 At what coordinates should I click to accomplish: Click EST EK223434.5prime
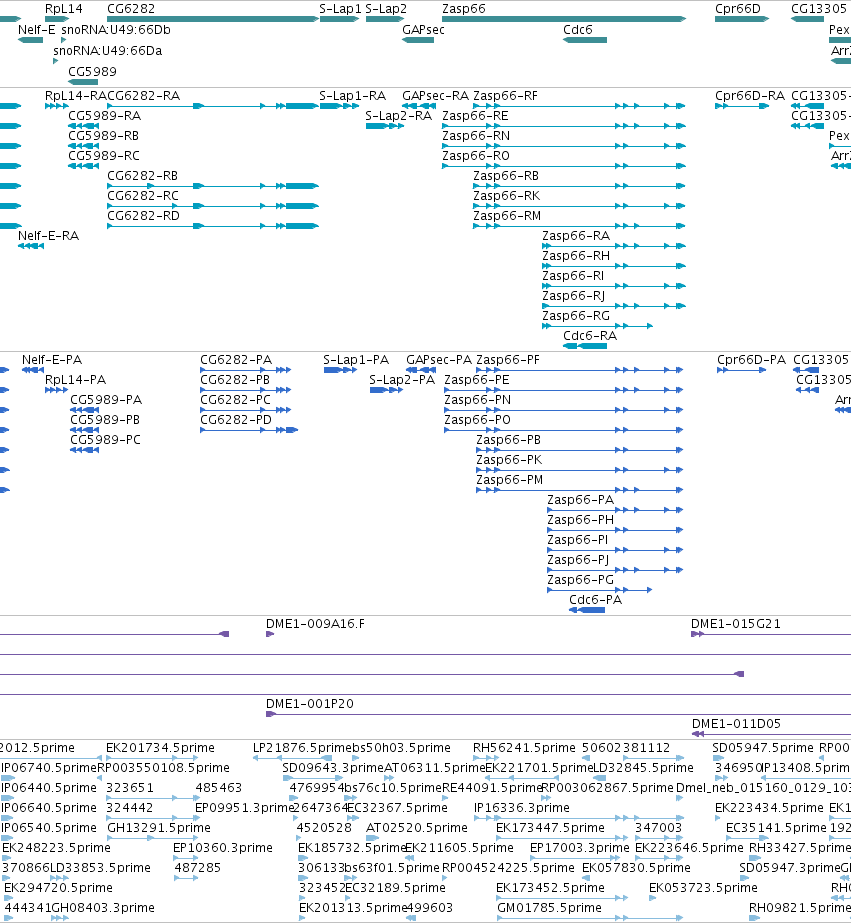[x=769, y=808]
